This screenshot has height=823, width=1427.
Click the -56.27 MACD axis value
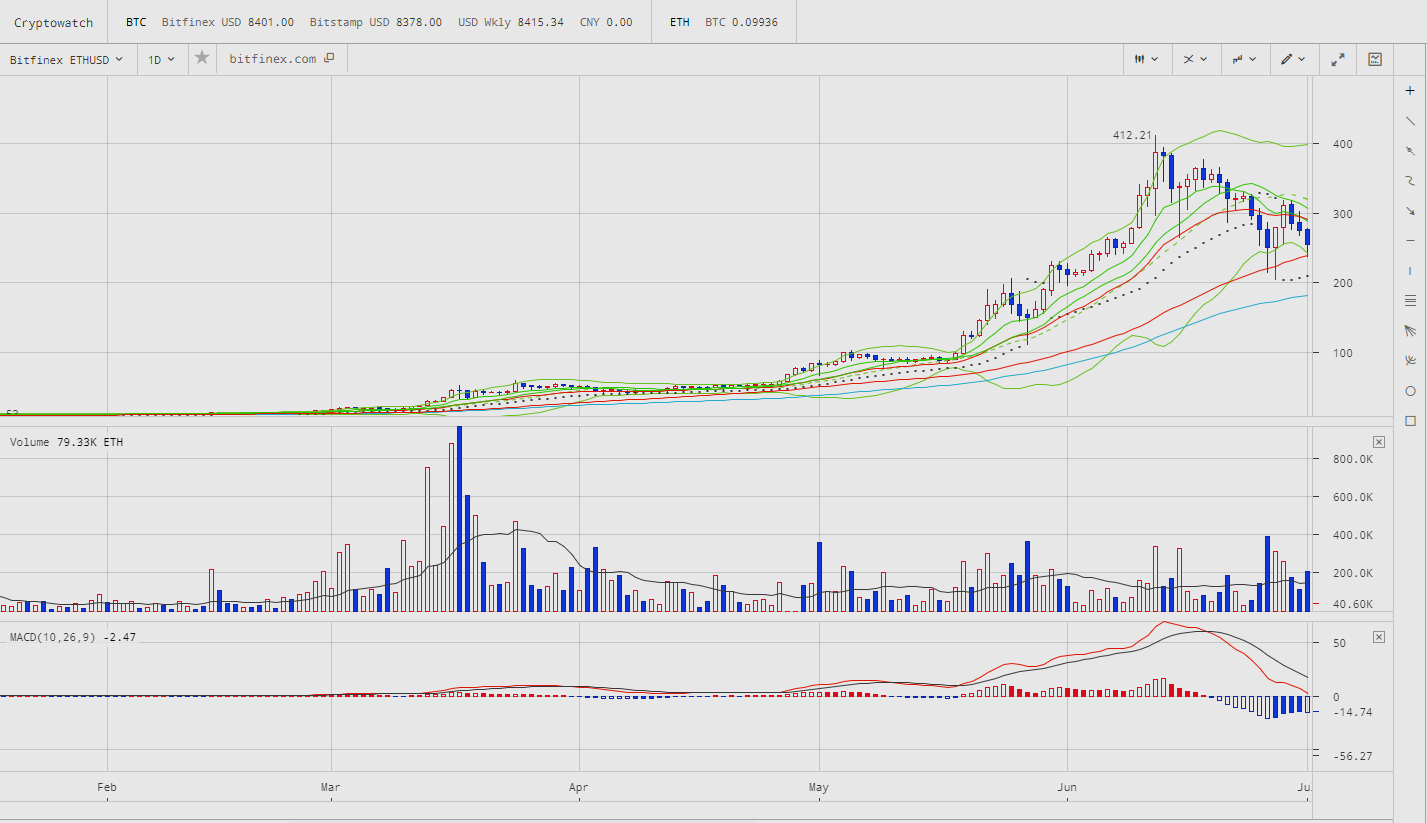pyautogui.click(x=1351, y=756)
